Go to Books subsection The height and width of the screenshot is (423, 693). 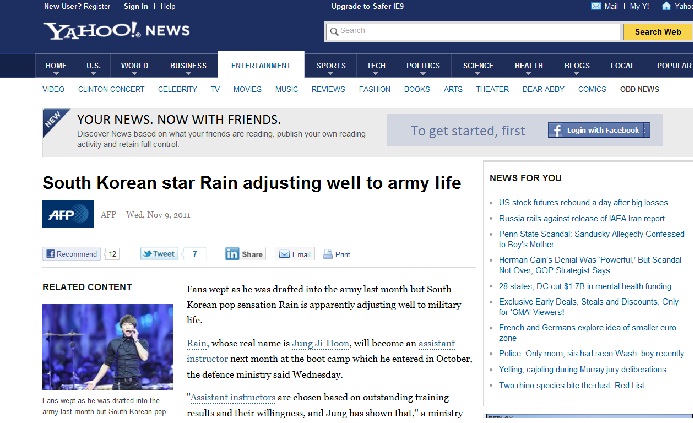[417, 89]
